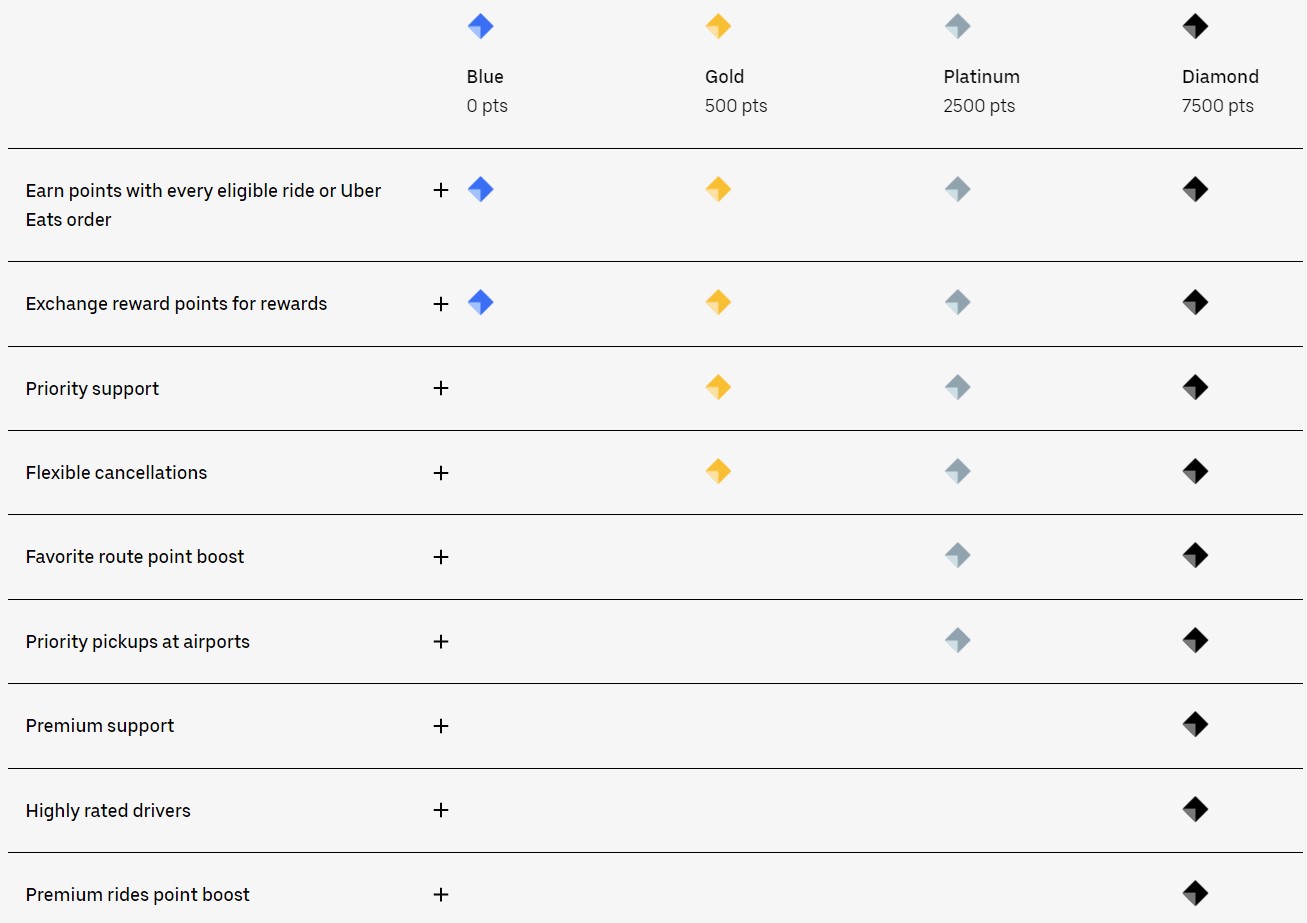Screen dimensions: 1307x923
Task: Click the Platinum tier diamond icon in header
Action: tap(957, 27)
